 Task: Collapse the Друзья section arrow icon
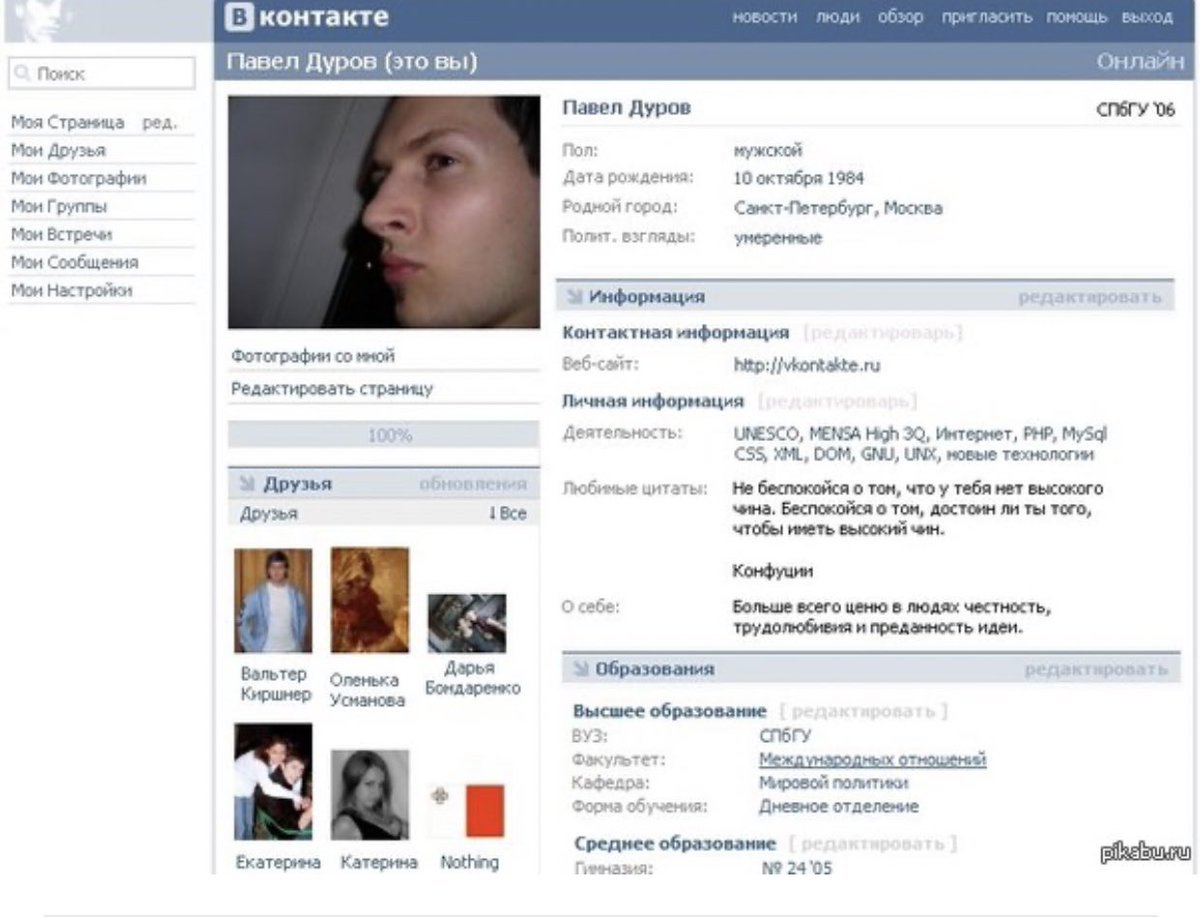point(248,484)
